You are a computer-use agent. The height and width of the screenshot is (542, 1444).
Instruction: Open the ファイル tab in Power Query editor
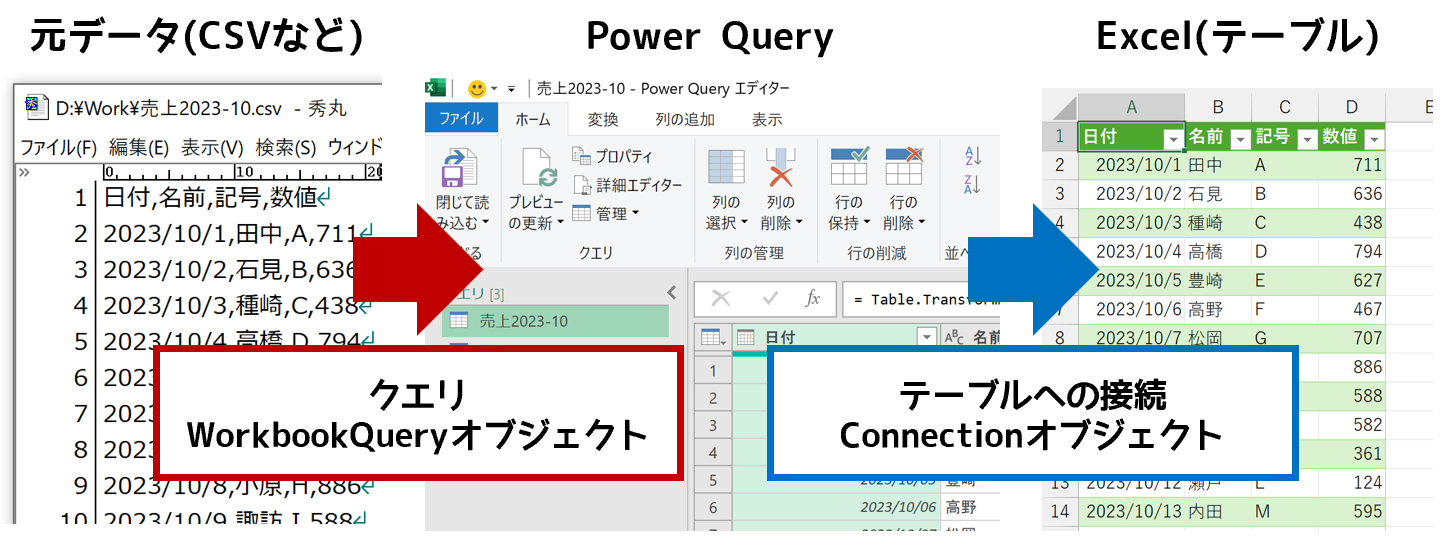[x=461, y=118]
